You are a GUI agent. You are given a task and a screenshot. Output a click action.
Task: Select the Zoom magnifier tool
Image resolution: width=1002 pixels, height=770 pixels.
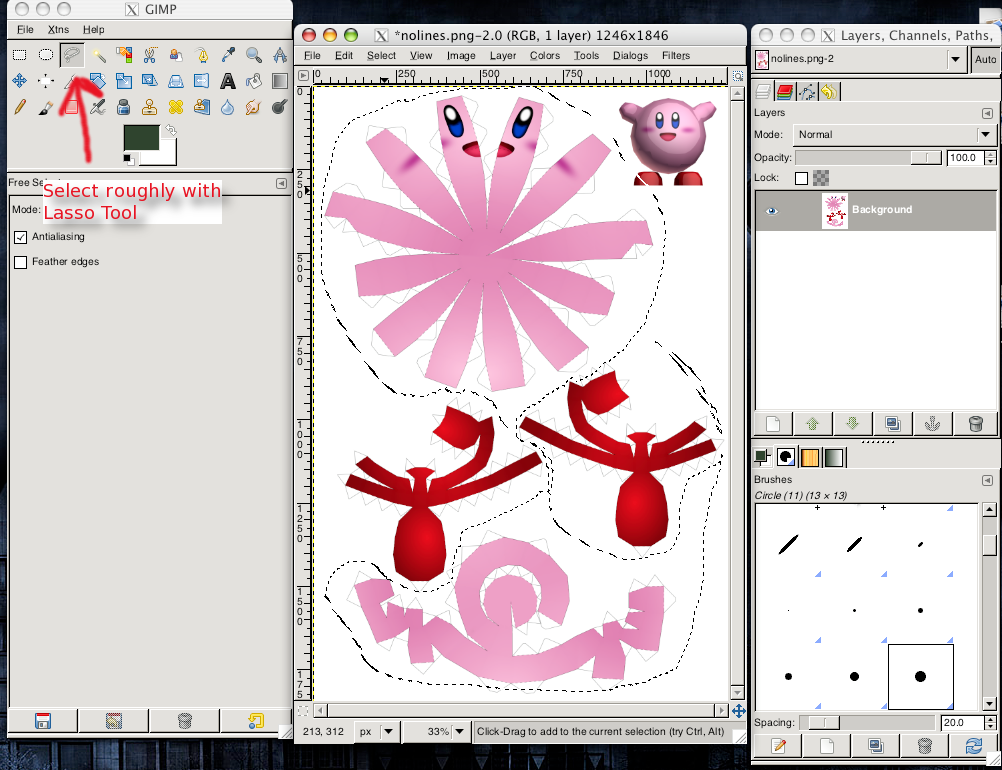[x=254, y=55]
